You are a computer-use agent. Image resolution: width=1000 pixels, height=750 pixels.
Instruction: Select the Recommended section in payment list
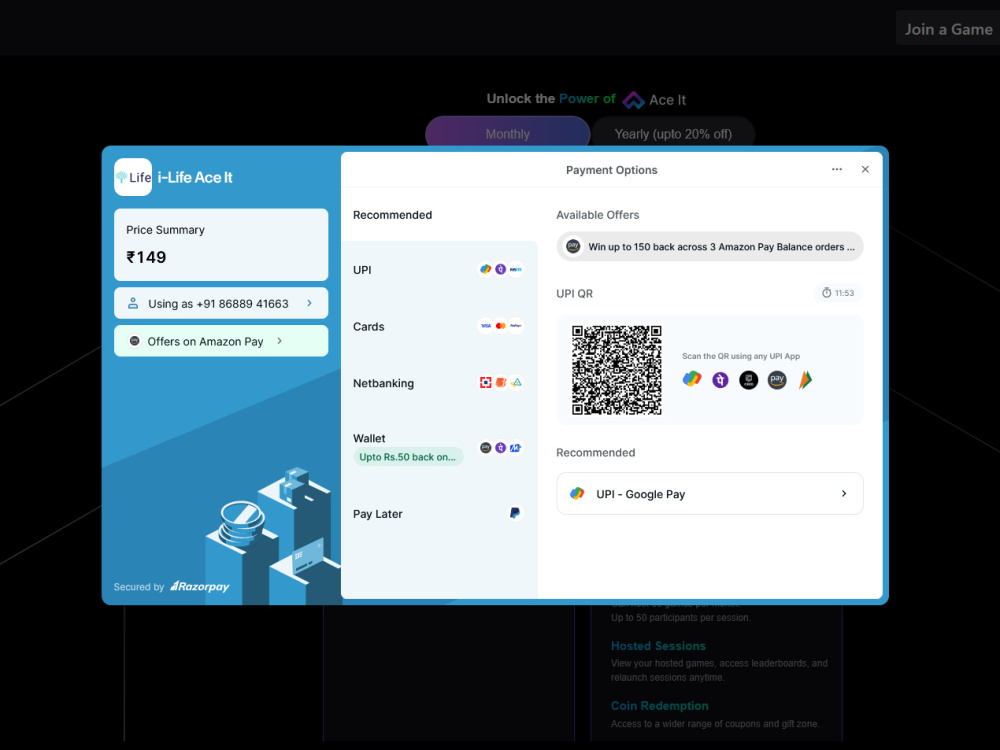[392, 215]
